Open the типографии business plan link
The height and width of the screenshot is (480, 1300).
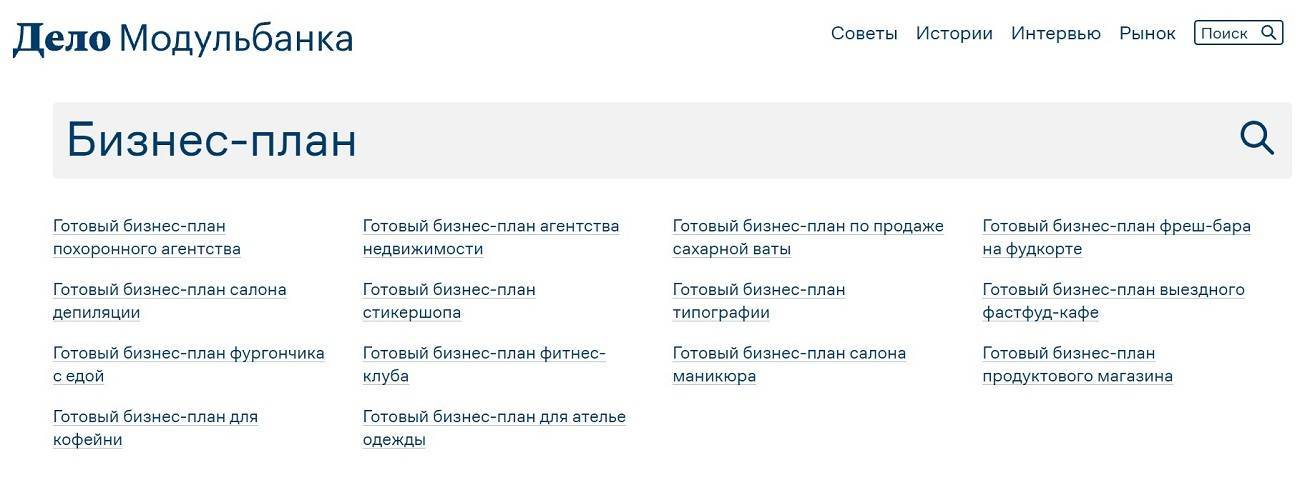[x=758, y=301]
